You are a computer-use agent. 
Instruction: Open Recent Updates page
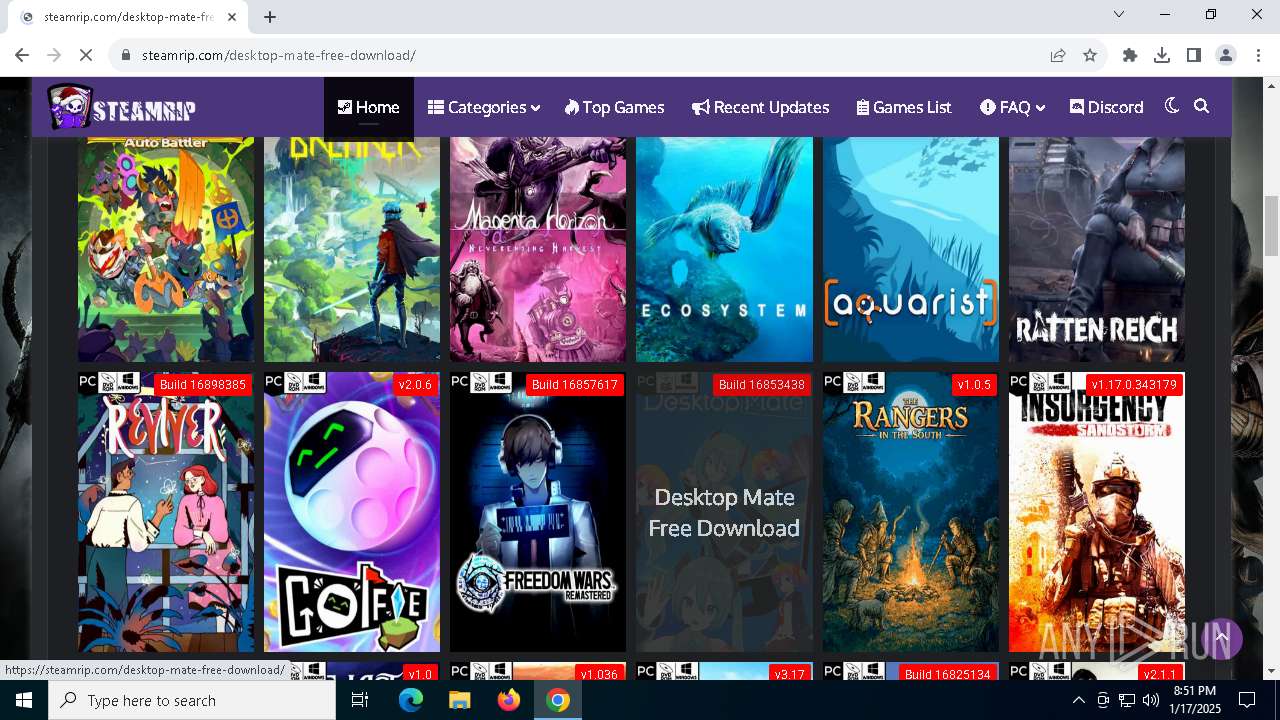760,107
